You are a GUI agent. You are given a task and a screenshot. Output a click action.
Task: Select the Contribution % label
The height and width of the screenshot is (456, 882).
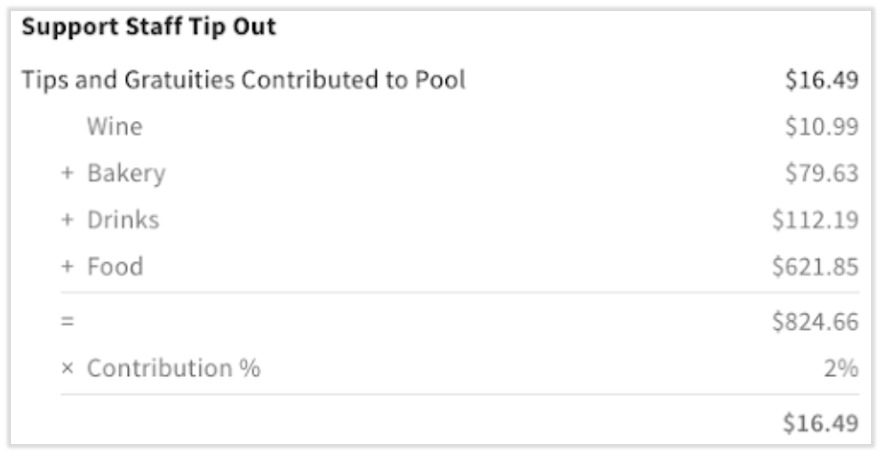[x=173, y=368]
